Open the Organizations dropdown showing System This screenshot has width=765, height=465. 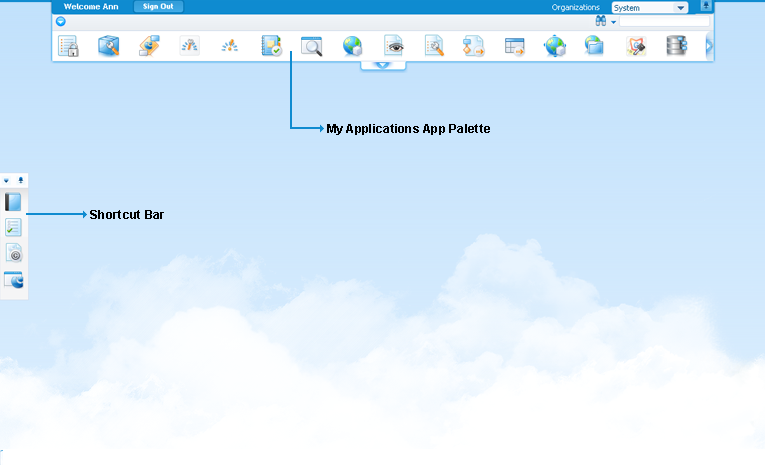point(650,7)
